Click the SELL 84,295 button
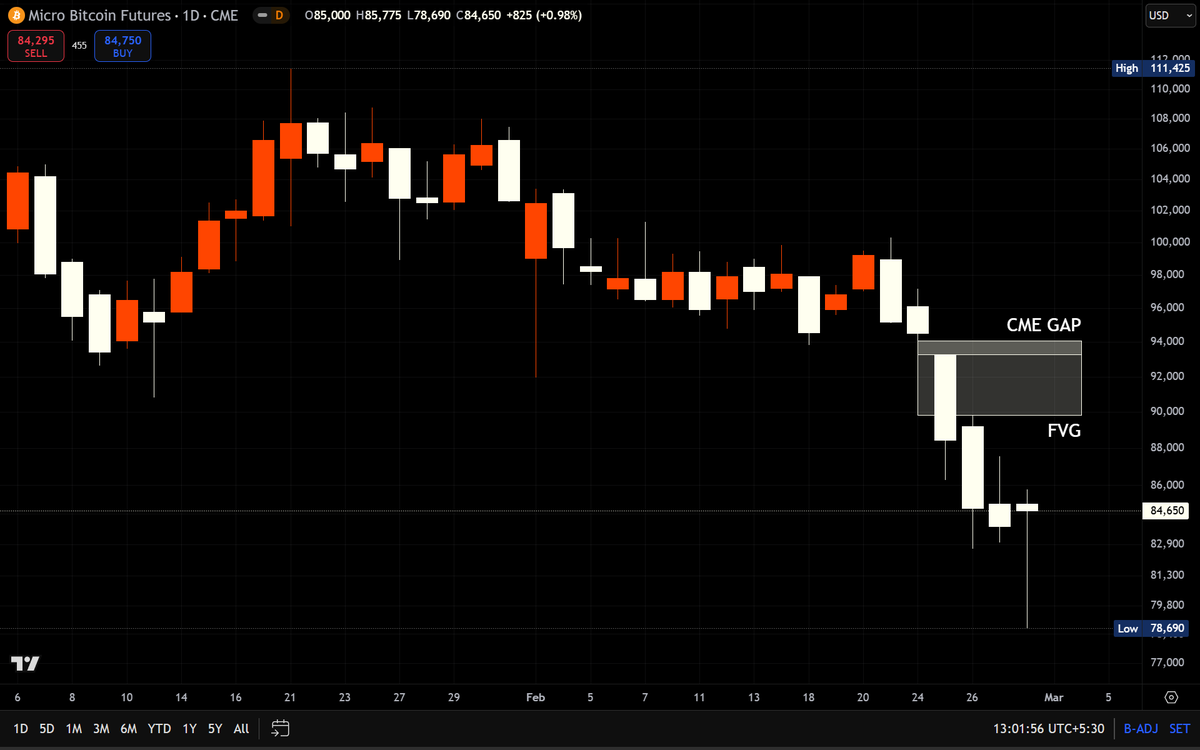 click(x=35, y=46)
